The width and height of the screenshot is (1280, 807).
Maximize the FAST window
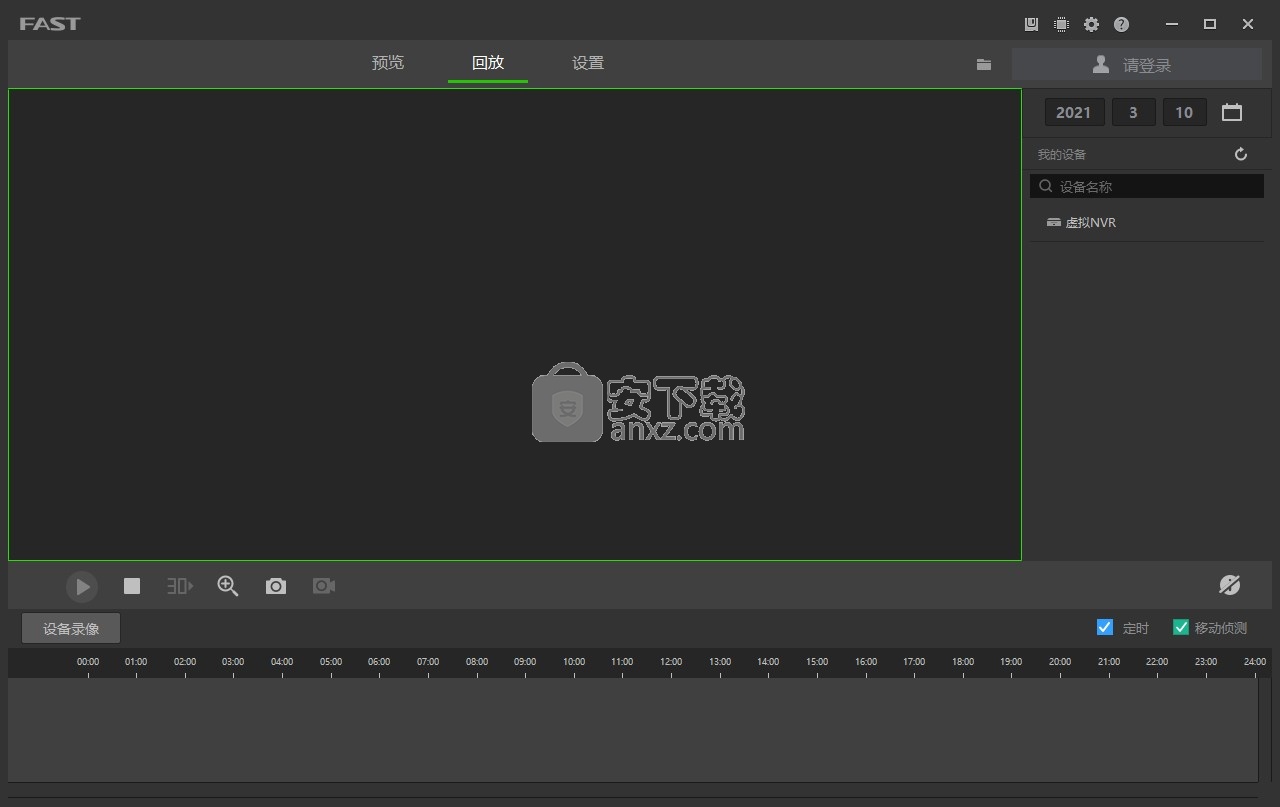[1210, 24]
